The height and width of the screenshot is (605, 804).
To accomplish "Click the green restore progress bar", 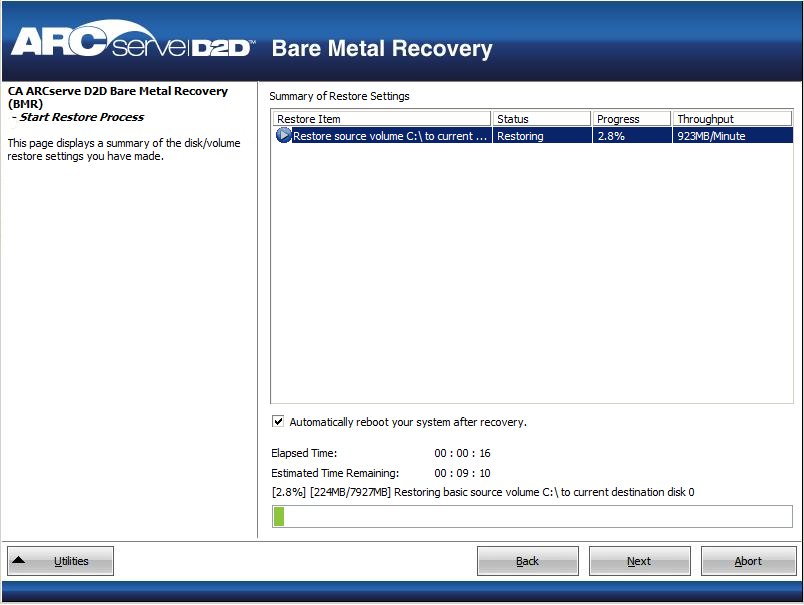I will pyautogui.click(x=281, y=514).
